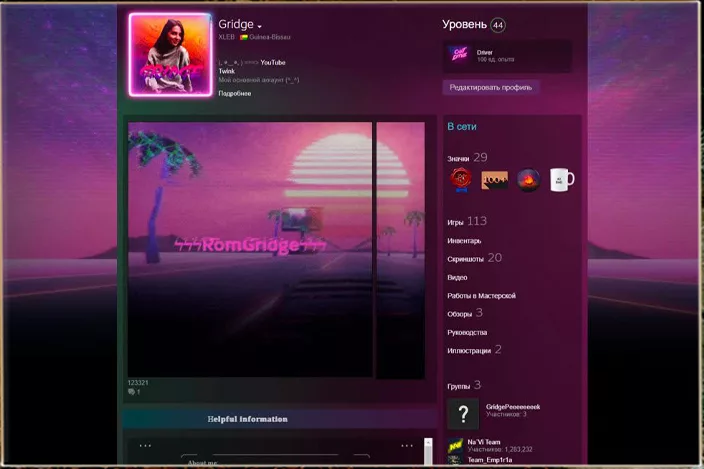Viewport: 704px width, 469px height.
Task: Open the RomGridge featured artwork image
Action: [x=250, y=250]
